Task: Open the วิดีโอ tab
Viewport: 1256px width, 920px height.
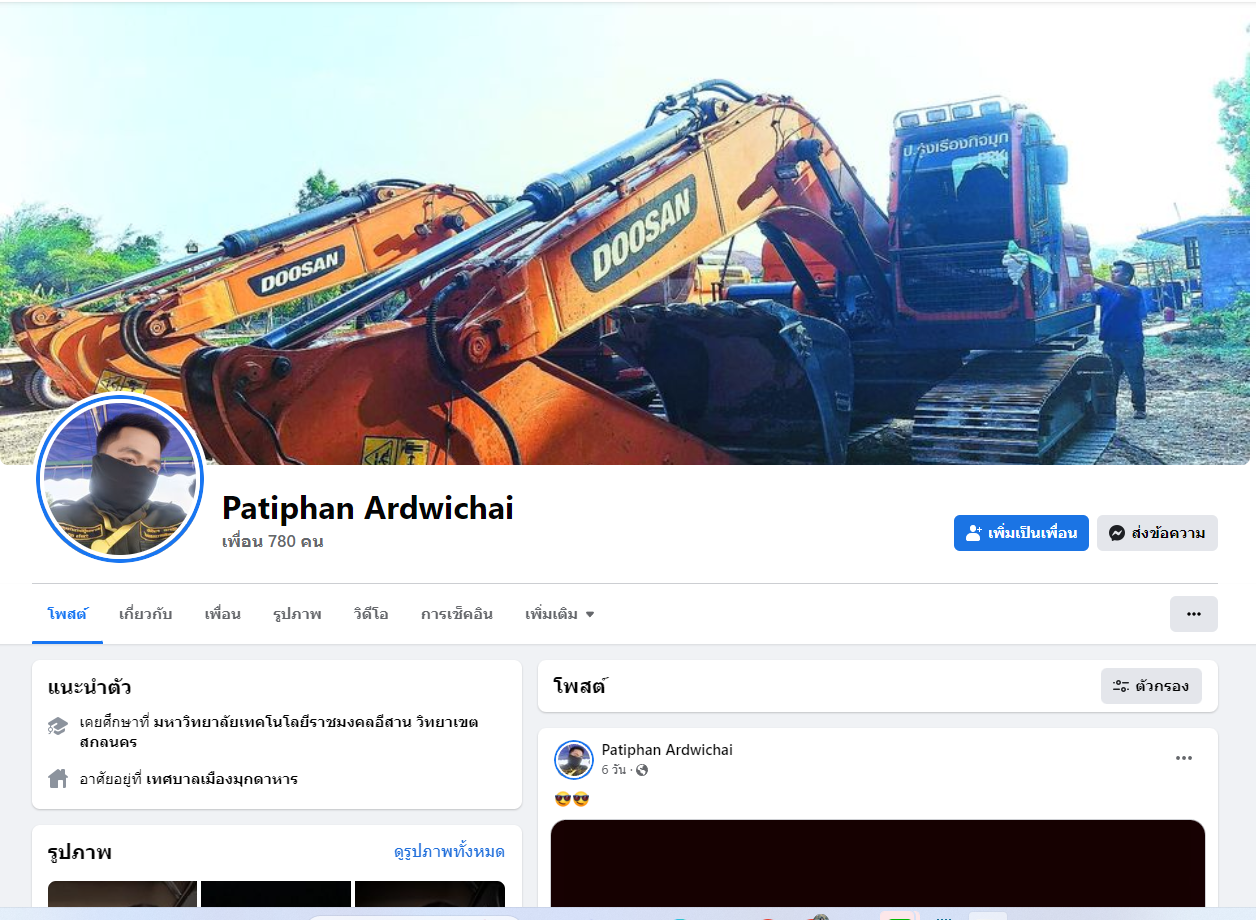Action: tap(371, 614)
